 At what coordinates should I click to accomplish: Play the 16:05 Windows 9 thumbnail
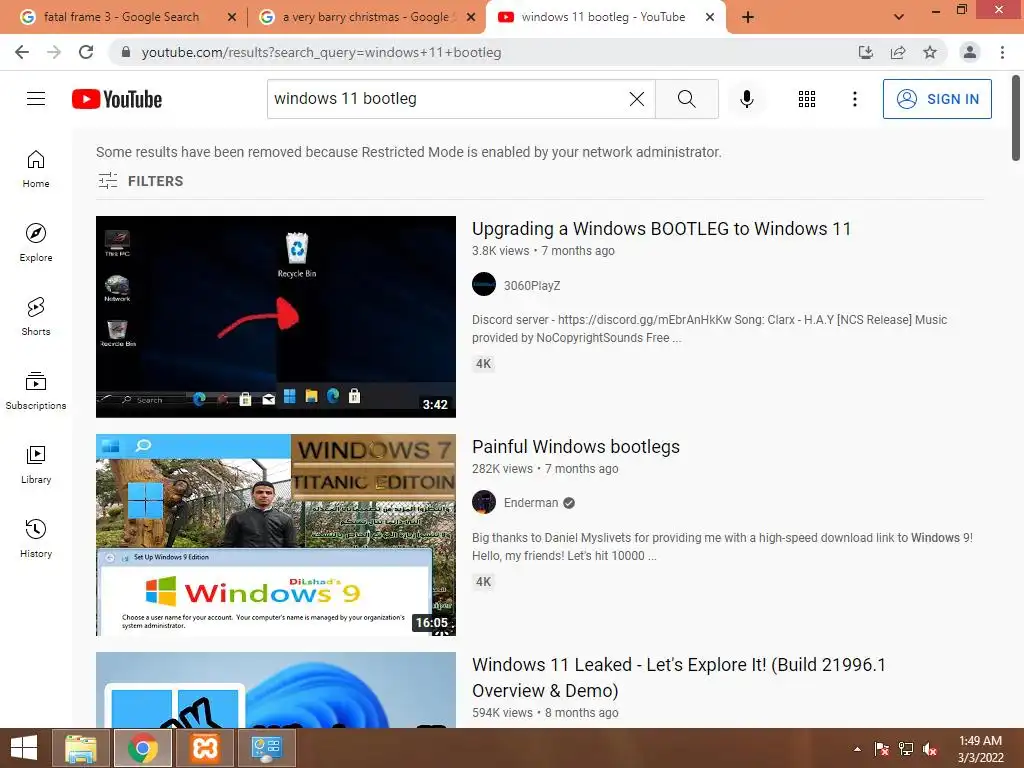click(276, 535)
